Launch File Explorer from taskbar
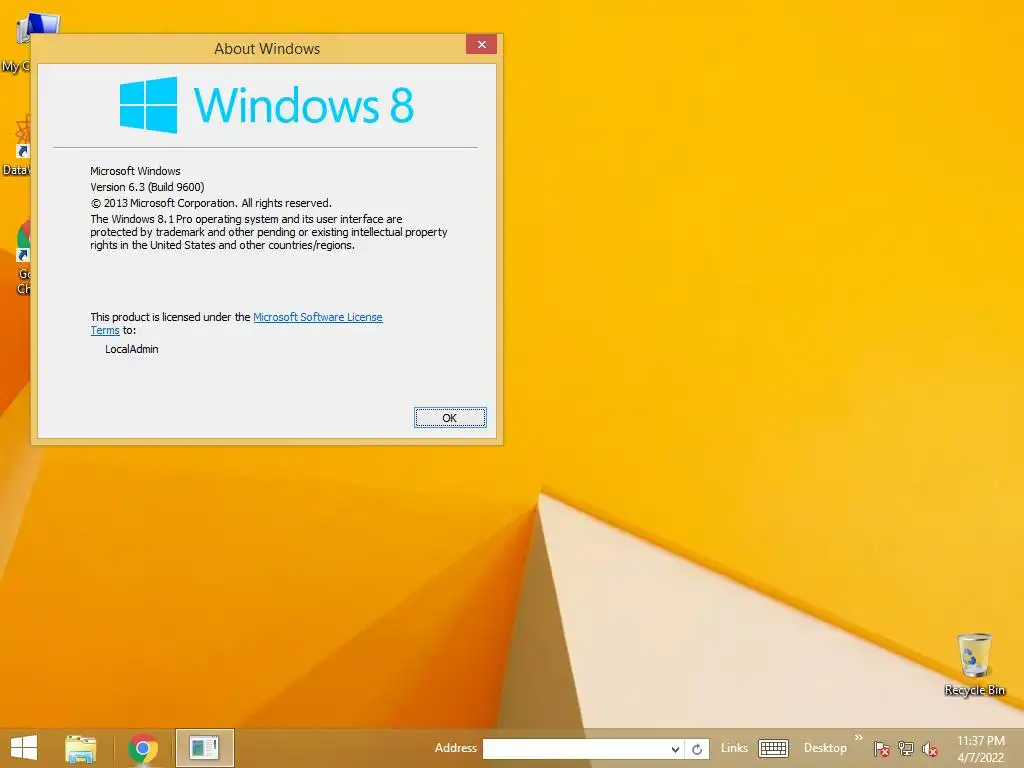Image resolution: width=1024 pixels, height=768 pixels. [x=80, y=748]
